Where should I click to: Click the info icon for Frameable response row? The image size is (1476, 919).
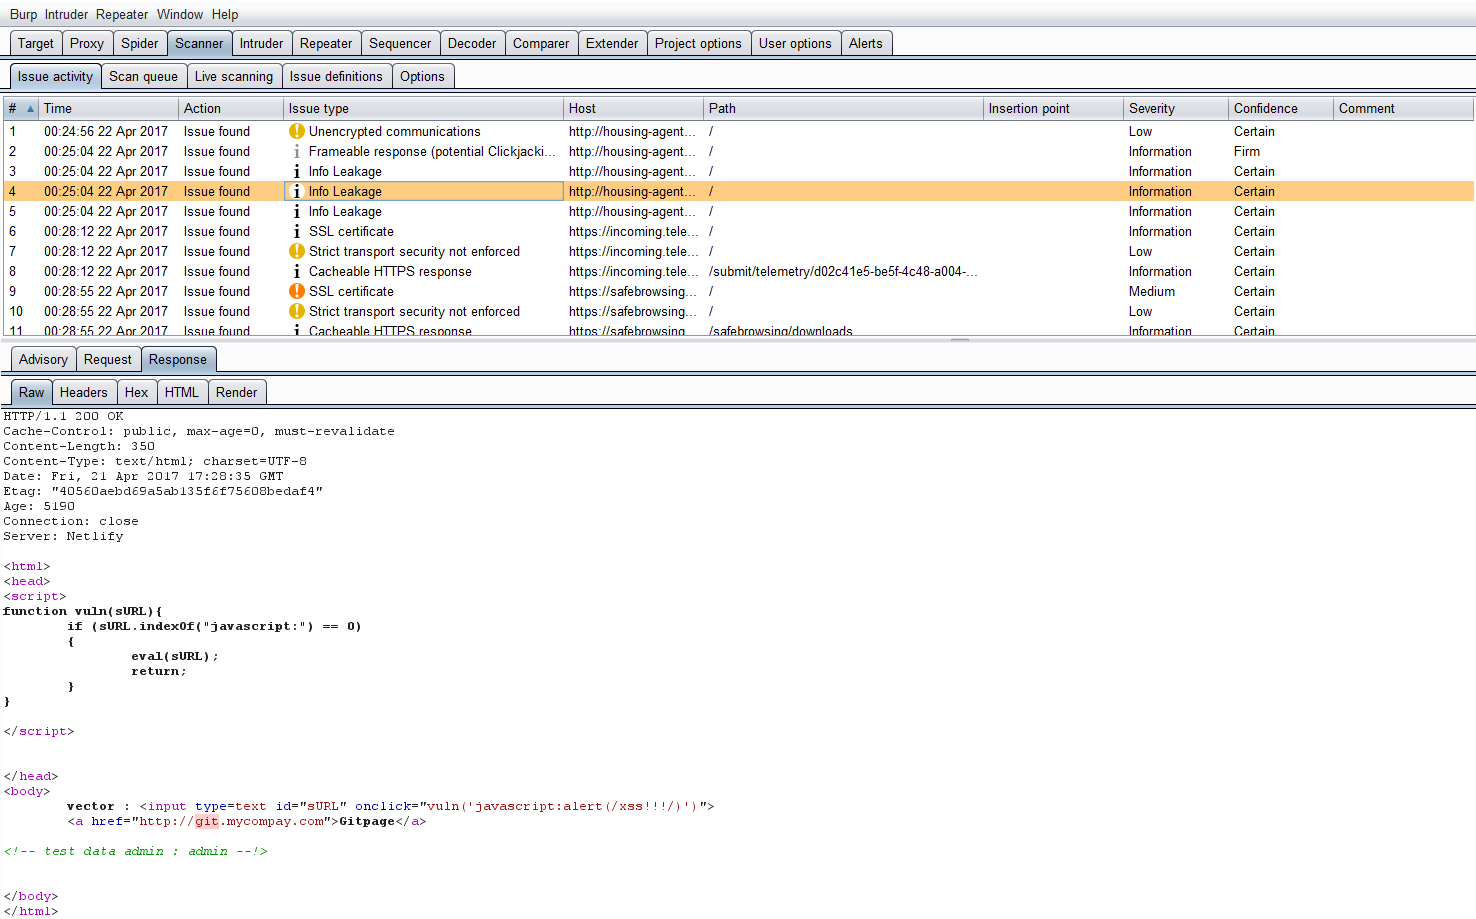click(x=297, y=151)
